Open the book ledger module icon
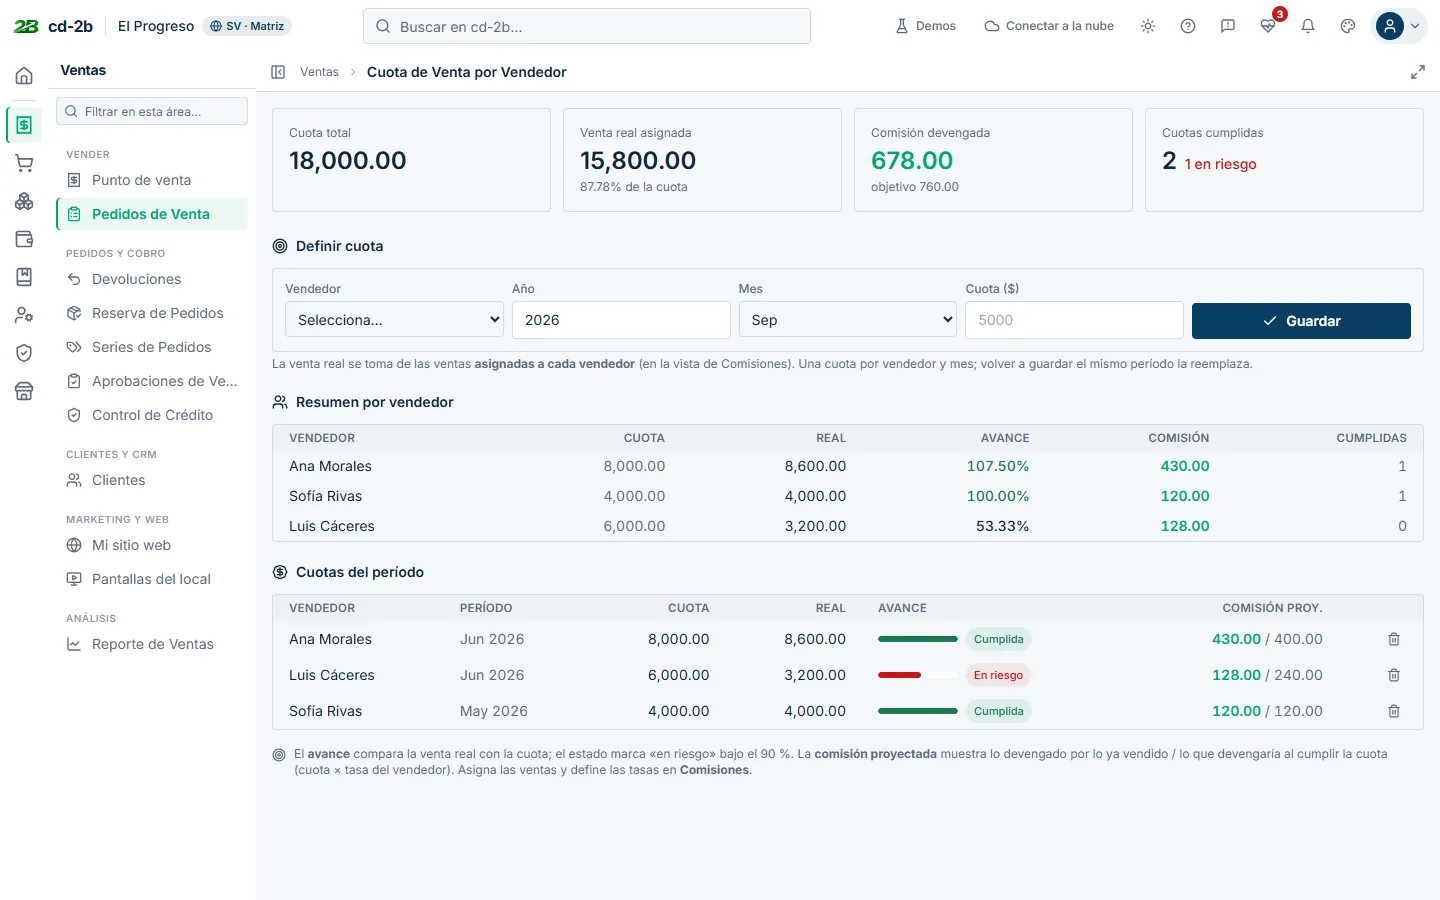 tap(24, 277)
